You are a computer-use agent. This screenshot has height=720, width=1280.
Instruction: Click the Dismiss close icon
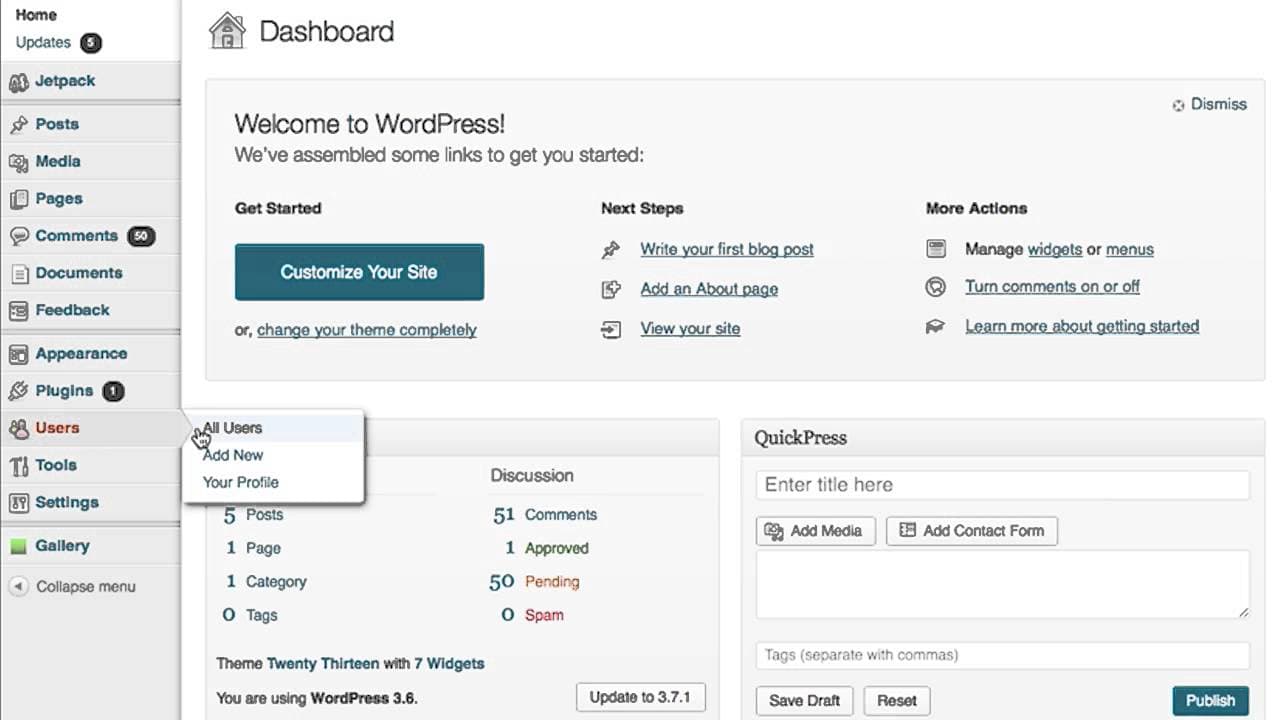point(1178,105)
